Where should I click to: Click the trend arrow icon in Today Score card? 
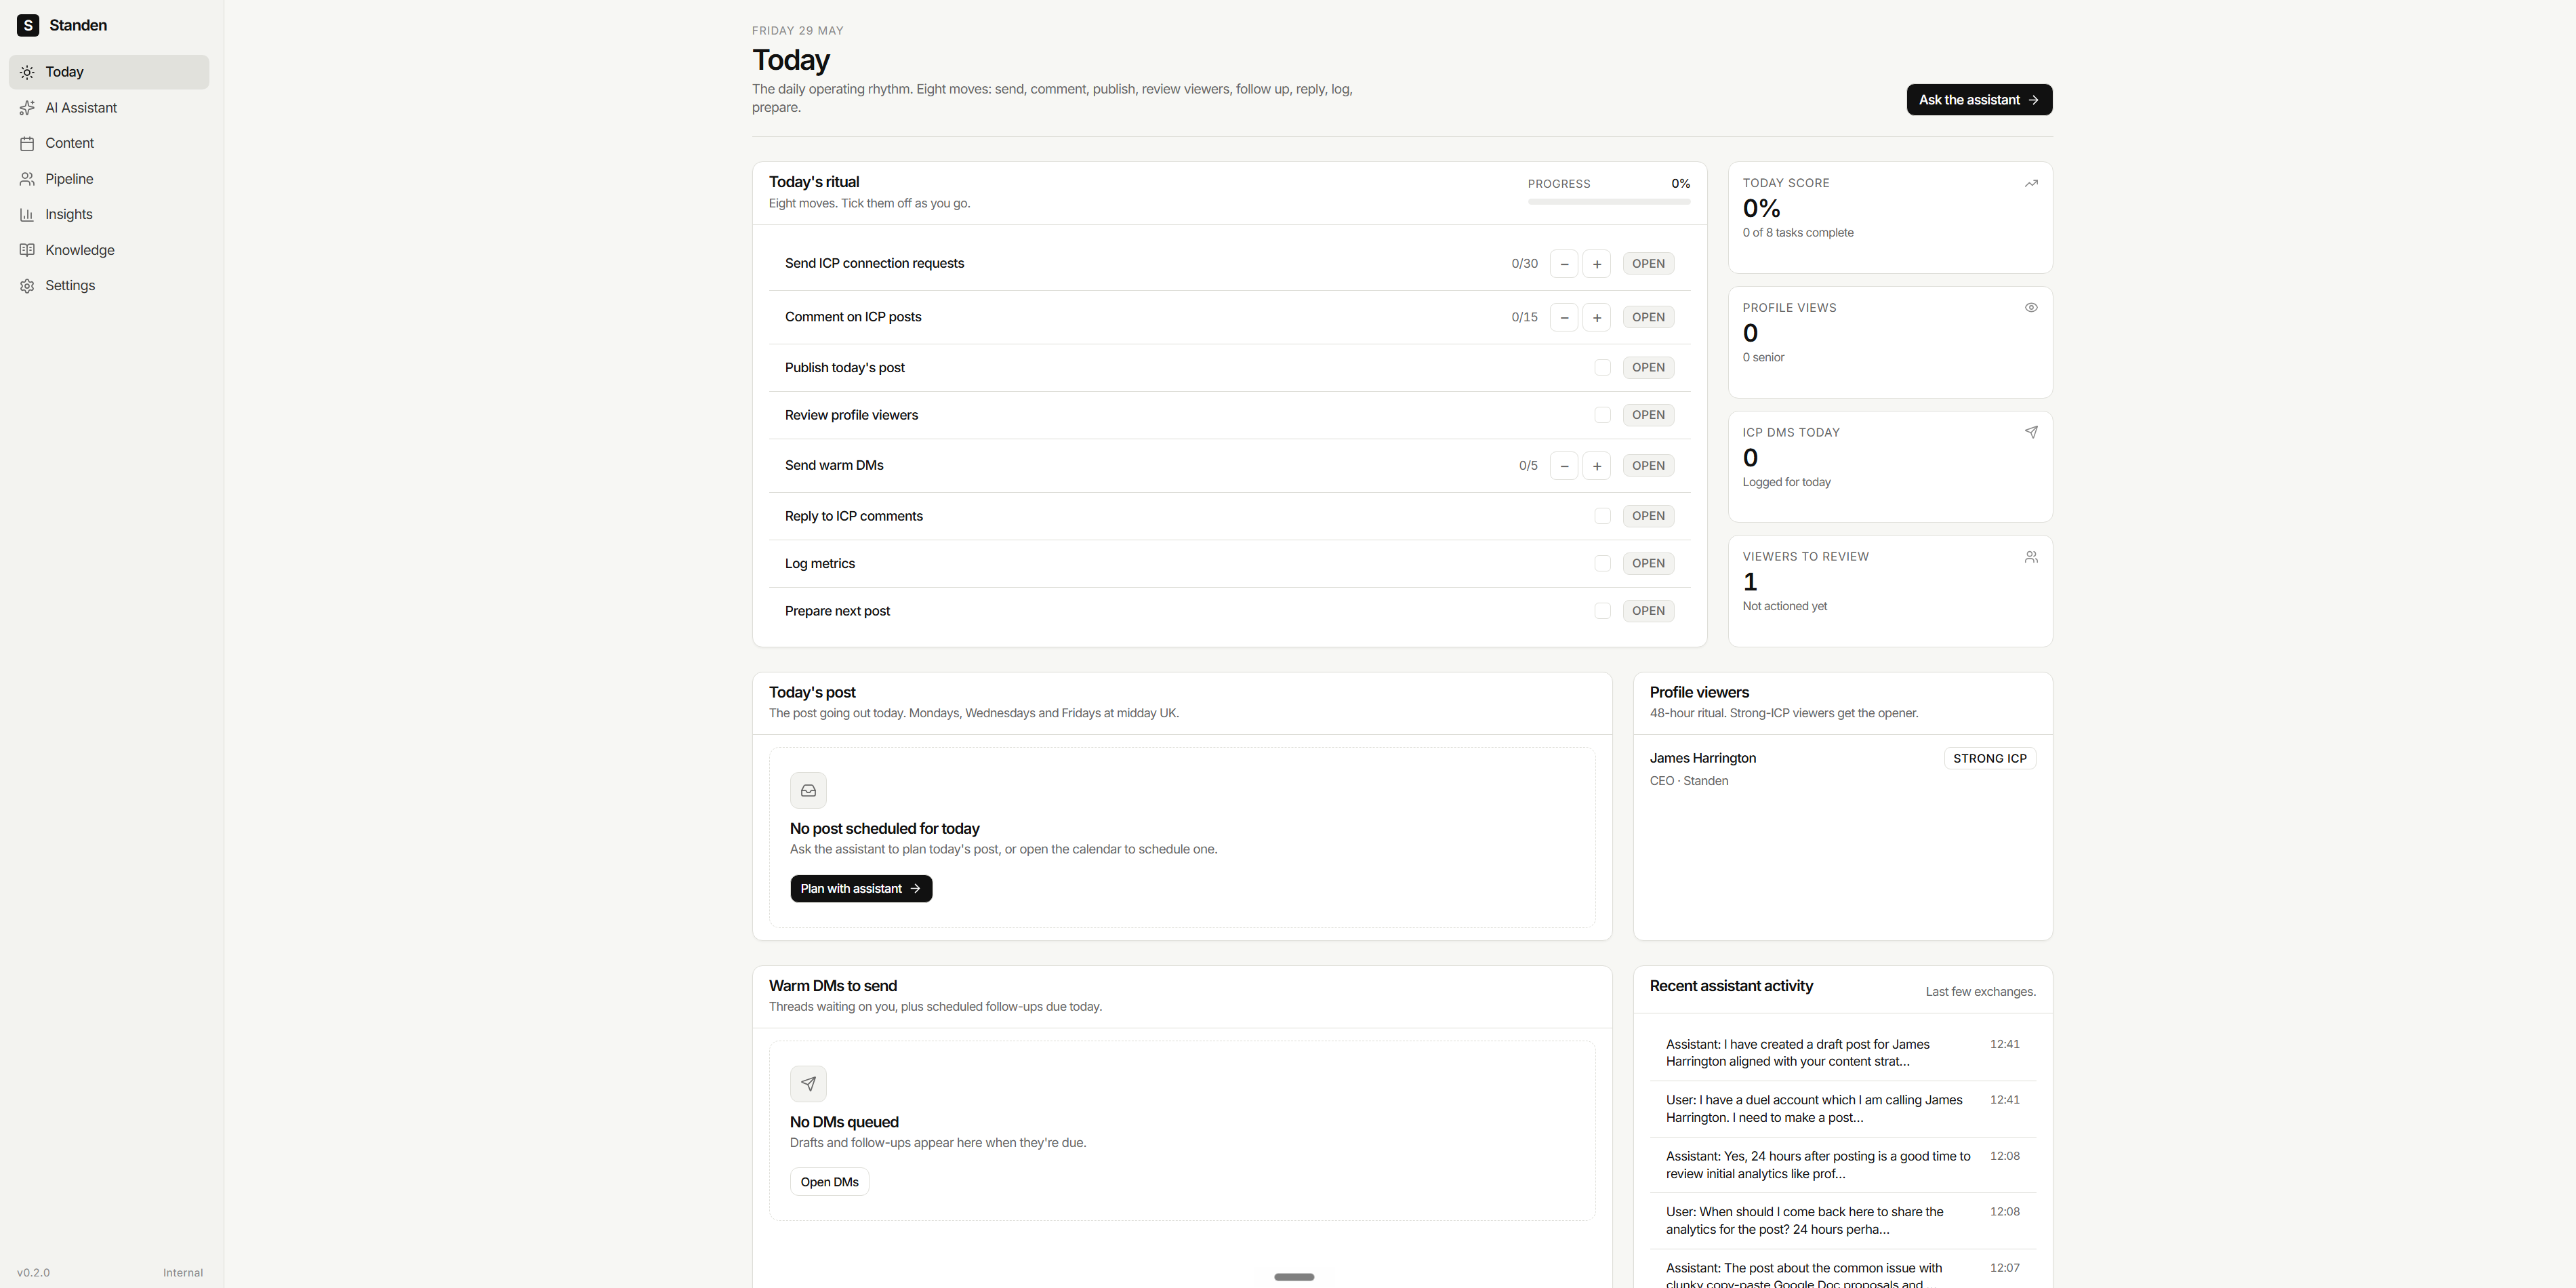(2031, 183)
